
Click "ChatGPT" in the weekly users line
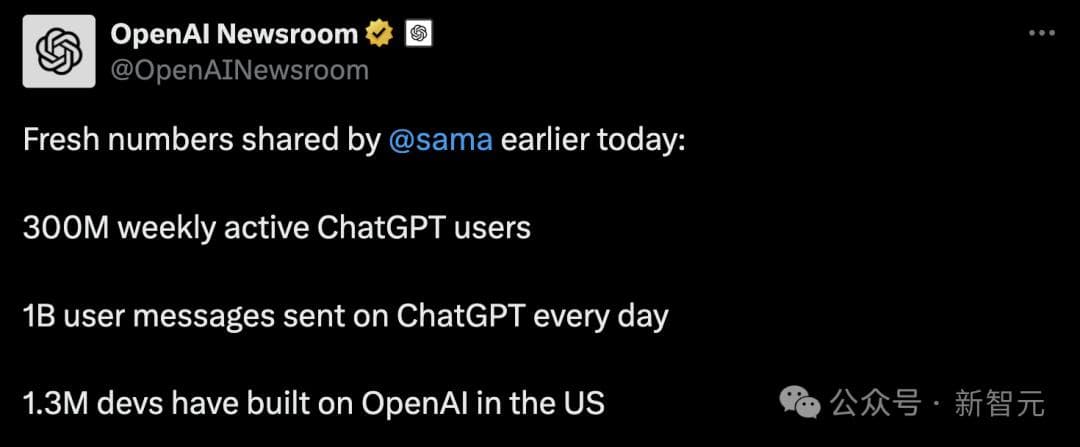click(380, 228)
